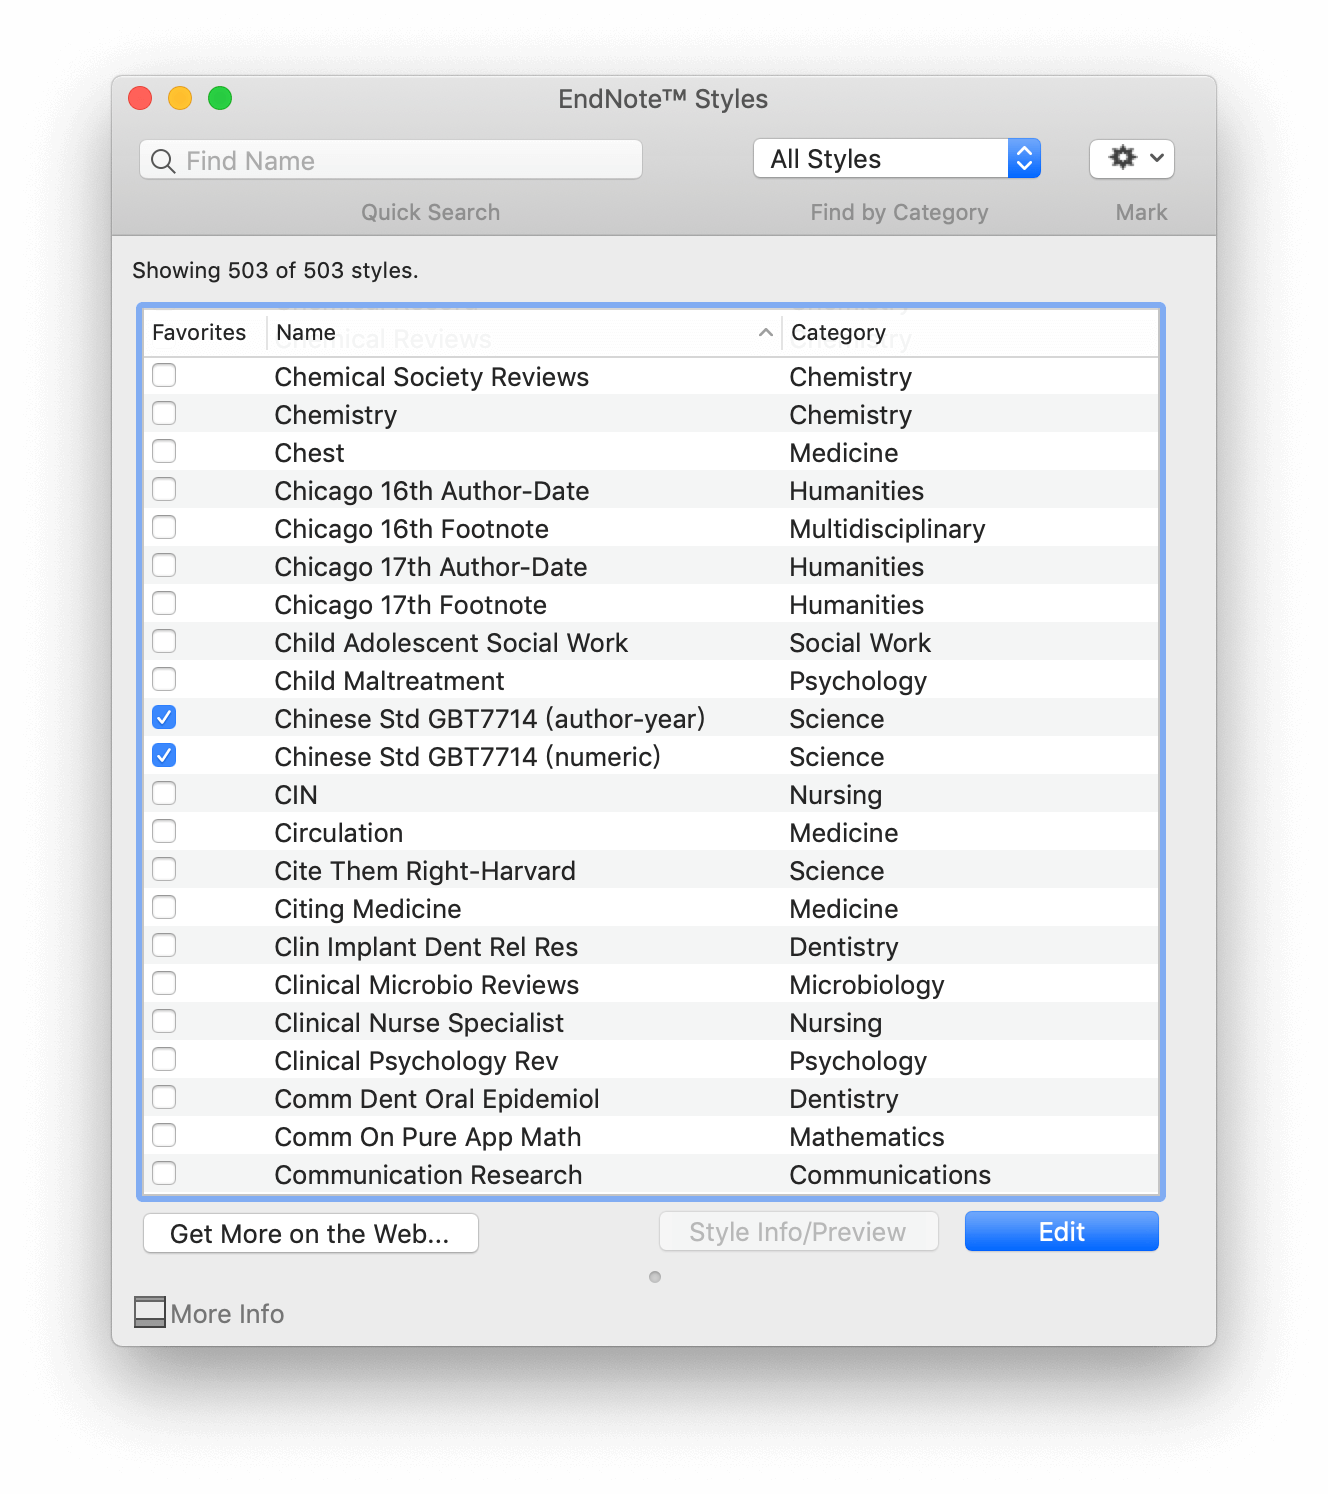Viewport: 1328px width, 1494px height.
Task: Tick the CIN favorite checkbox
Action: pyautogui.click(x=164, y=793)
